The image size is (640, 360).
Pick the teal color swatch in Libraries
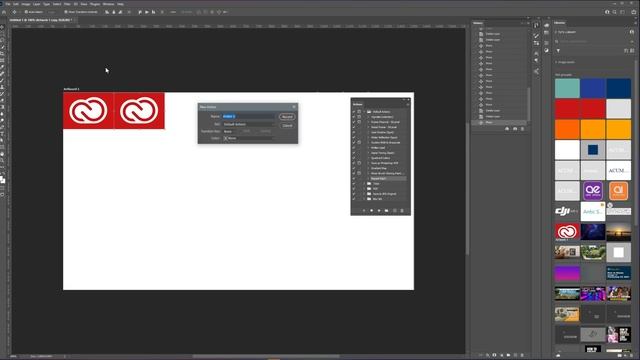567,88
